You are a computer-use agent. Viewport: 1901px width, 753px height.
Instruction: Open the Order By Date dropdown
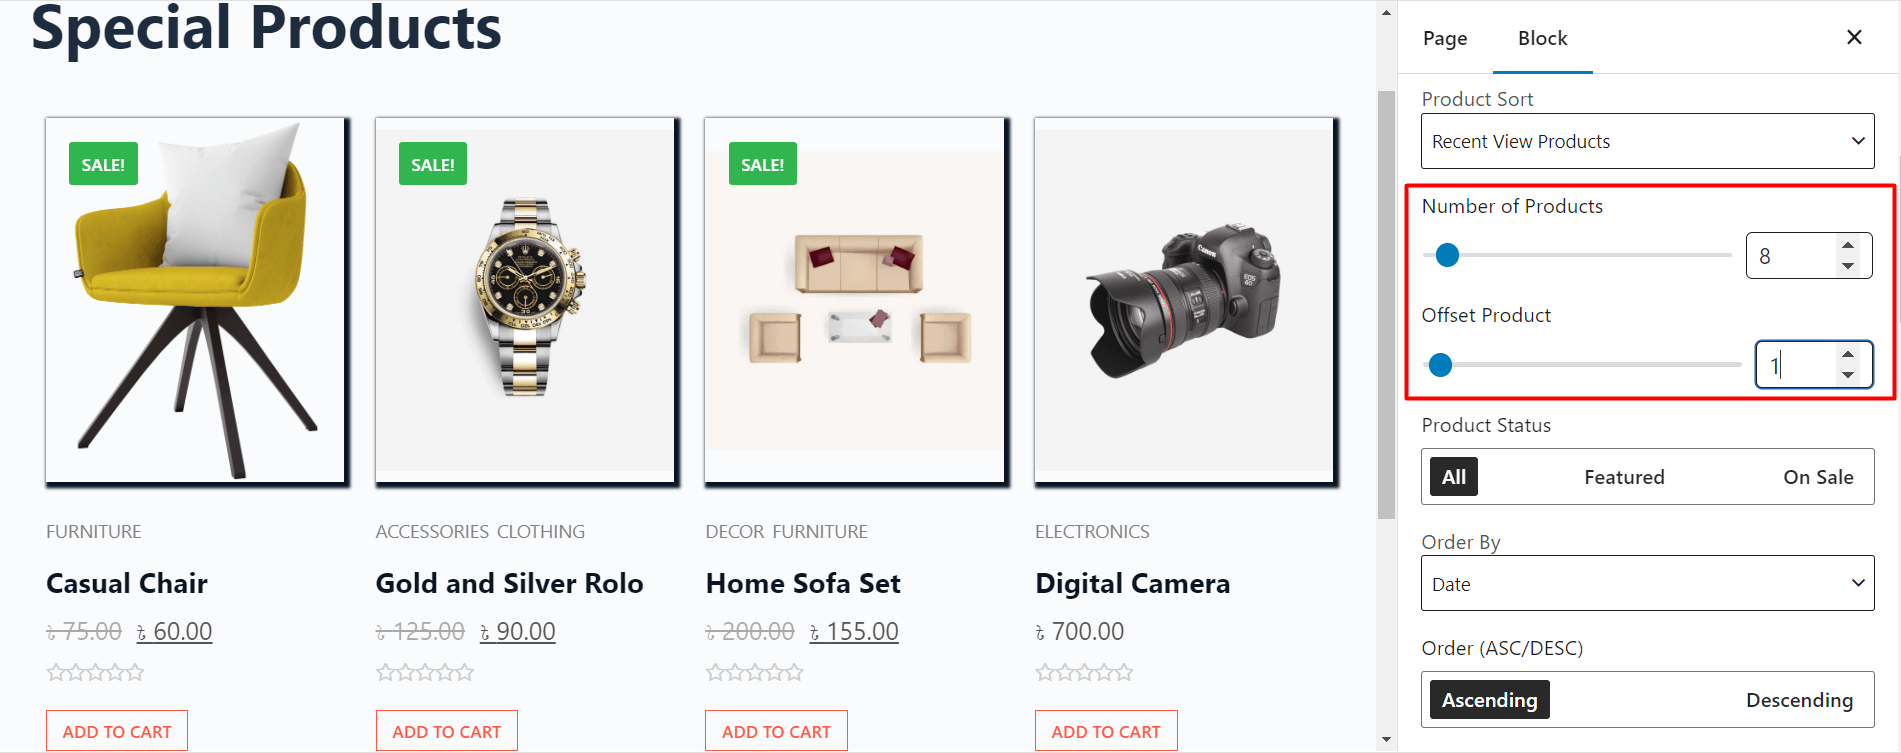1647,583
